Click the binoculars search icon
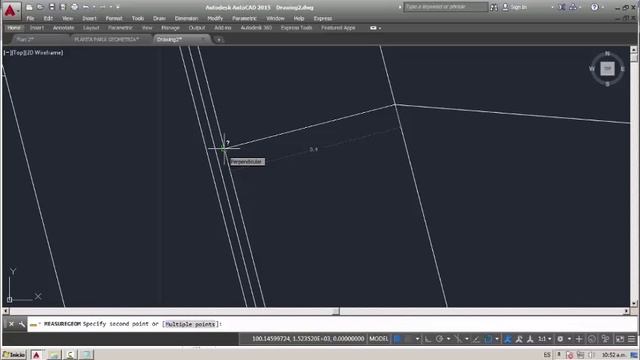The width and height of the screenshot is (640, 360). pyautogui.click(x=494, y=7)
